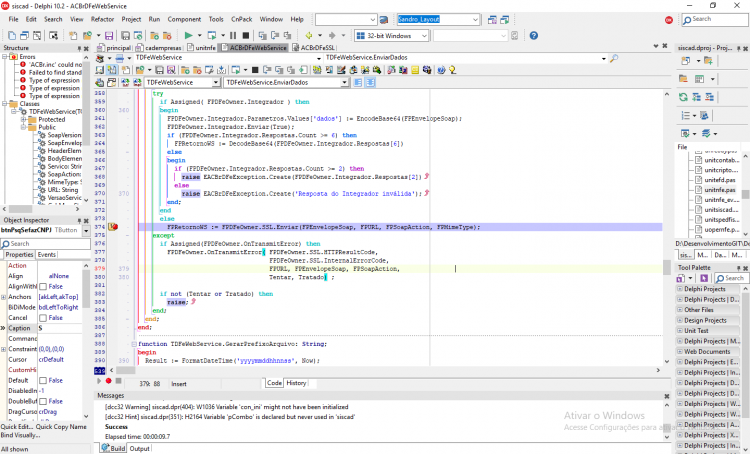The height and width of the screenshot is (454, 750).
Task: Click the blue Help question-mark icon
Action: (x=534, y=35)
